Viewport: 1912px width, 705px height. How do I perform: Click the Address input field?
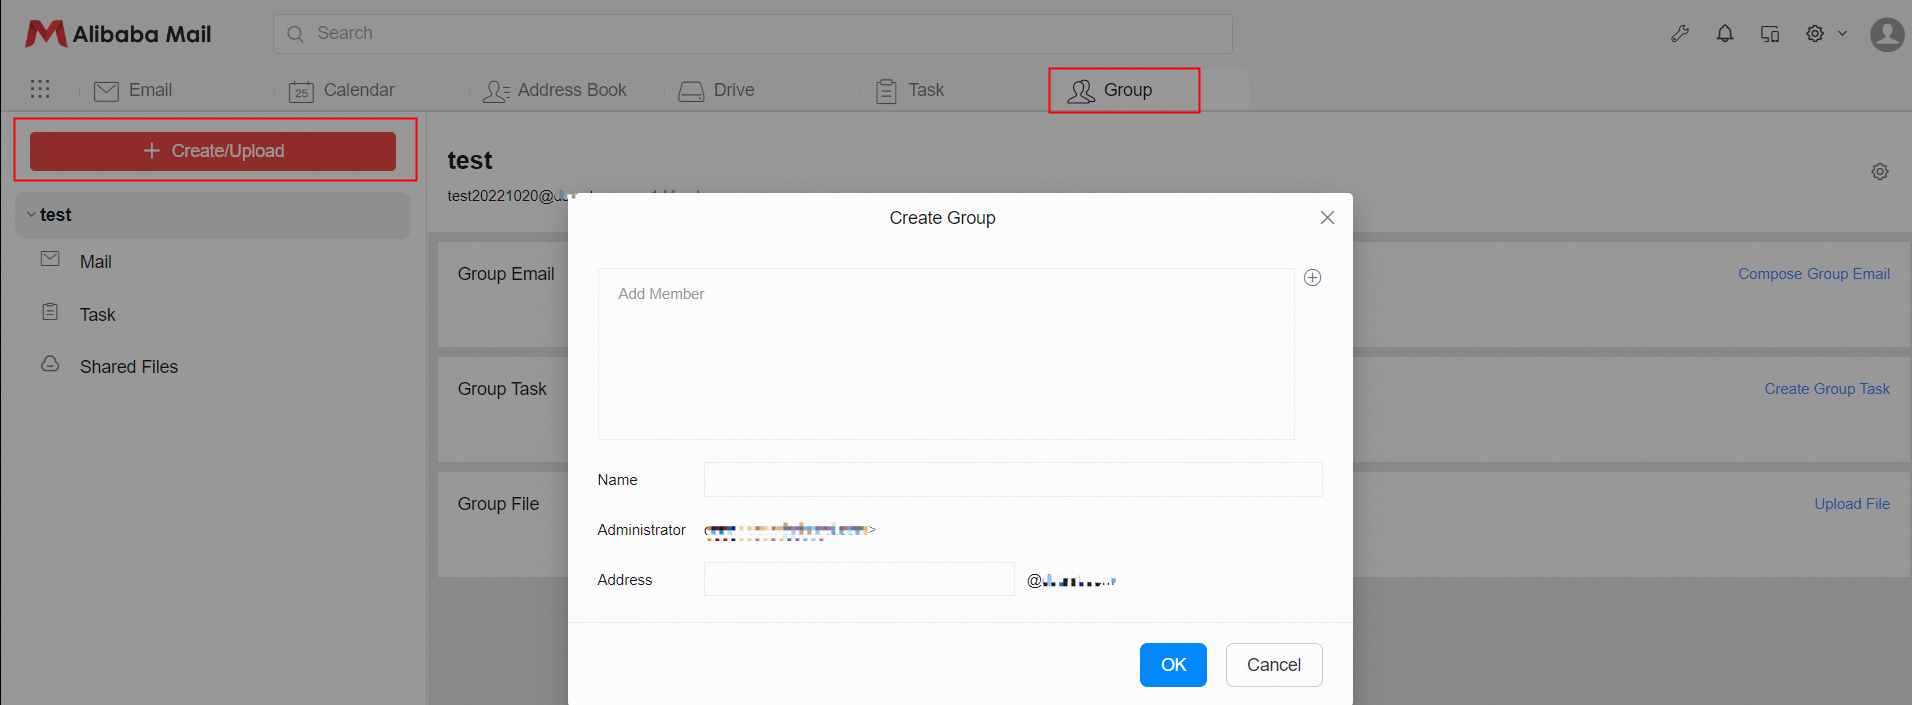(859, 580)
